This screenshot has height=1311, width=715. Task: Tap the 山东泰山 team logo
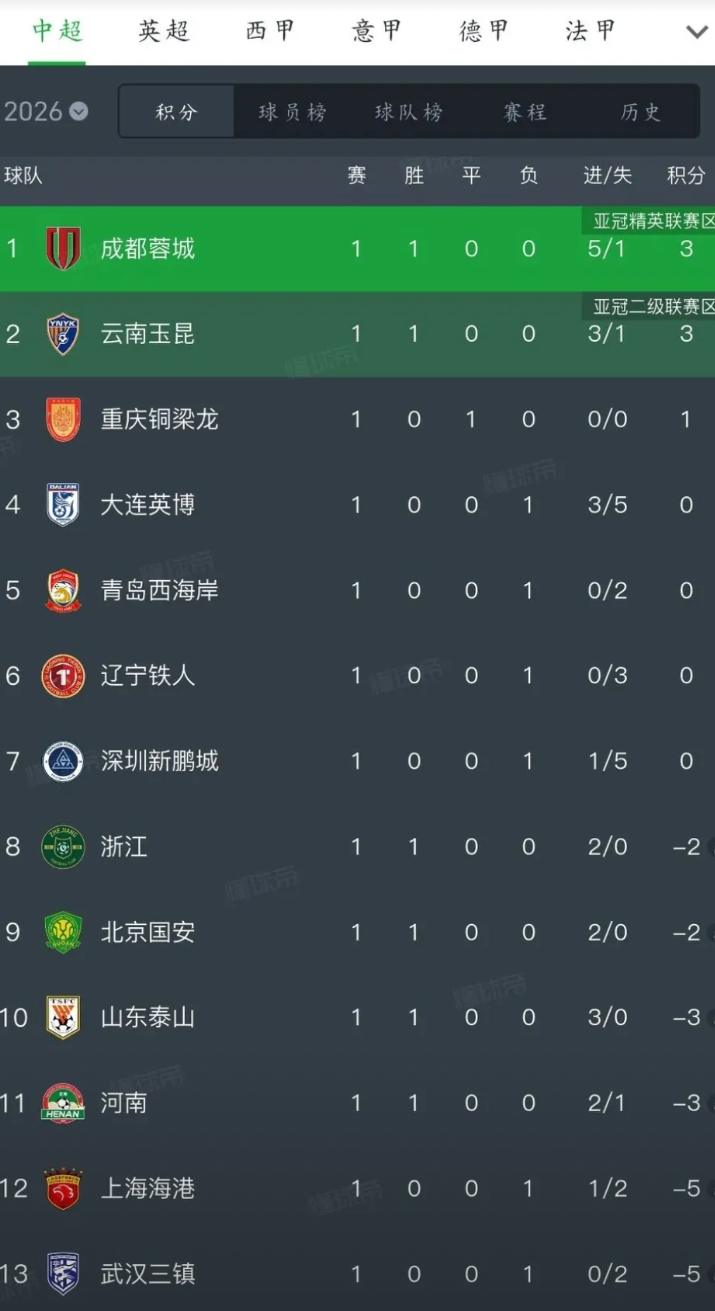coord(63,1018)
